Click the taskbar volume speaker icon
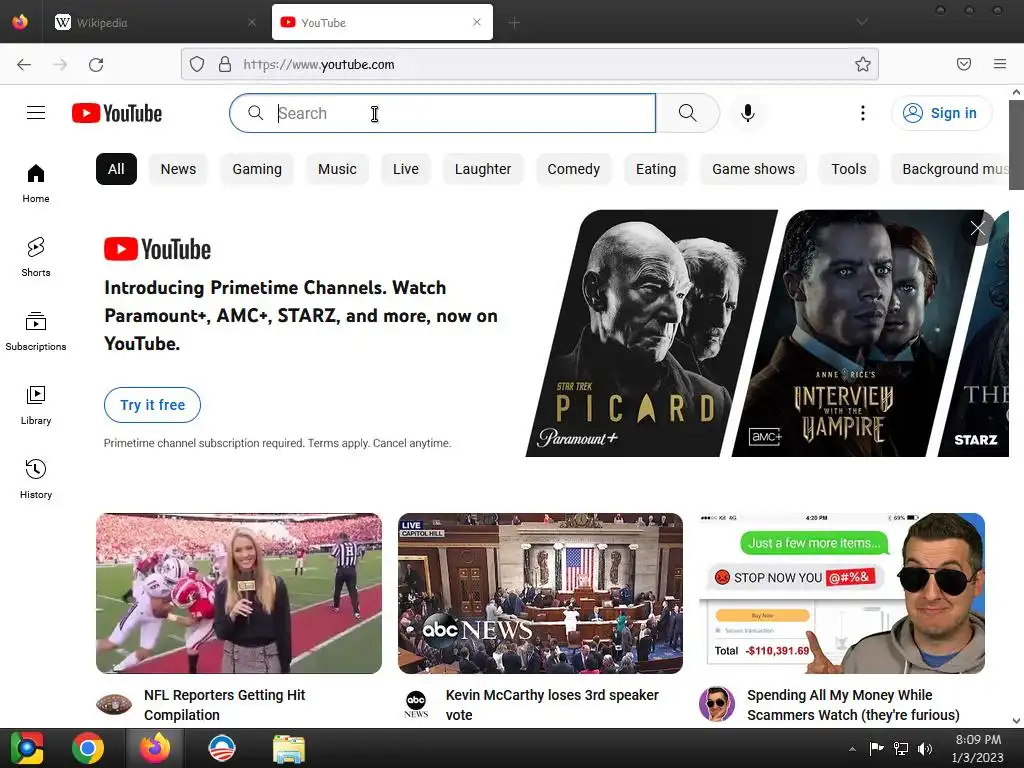 click(x=925, y=748)
